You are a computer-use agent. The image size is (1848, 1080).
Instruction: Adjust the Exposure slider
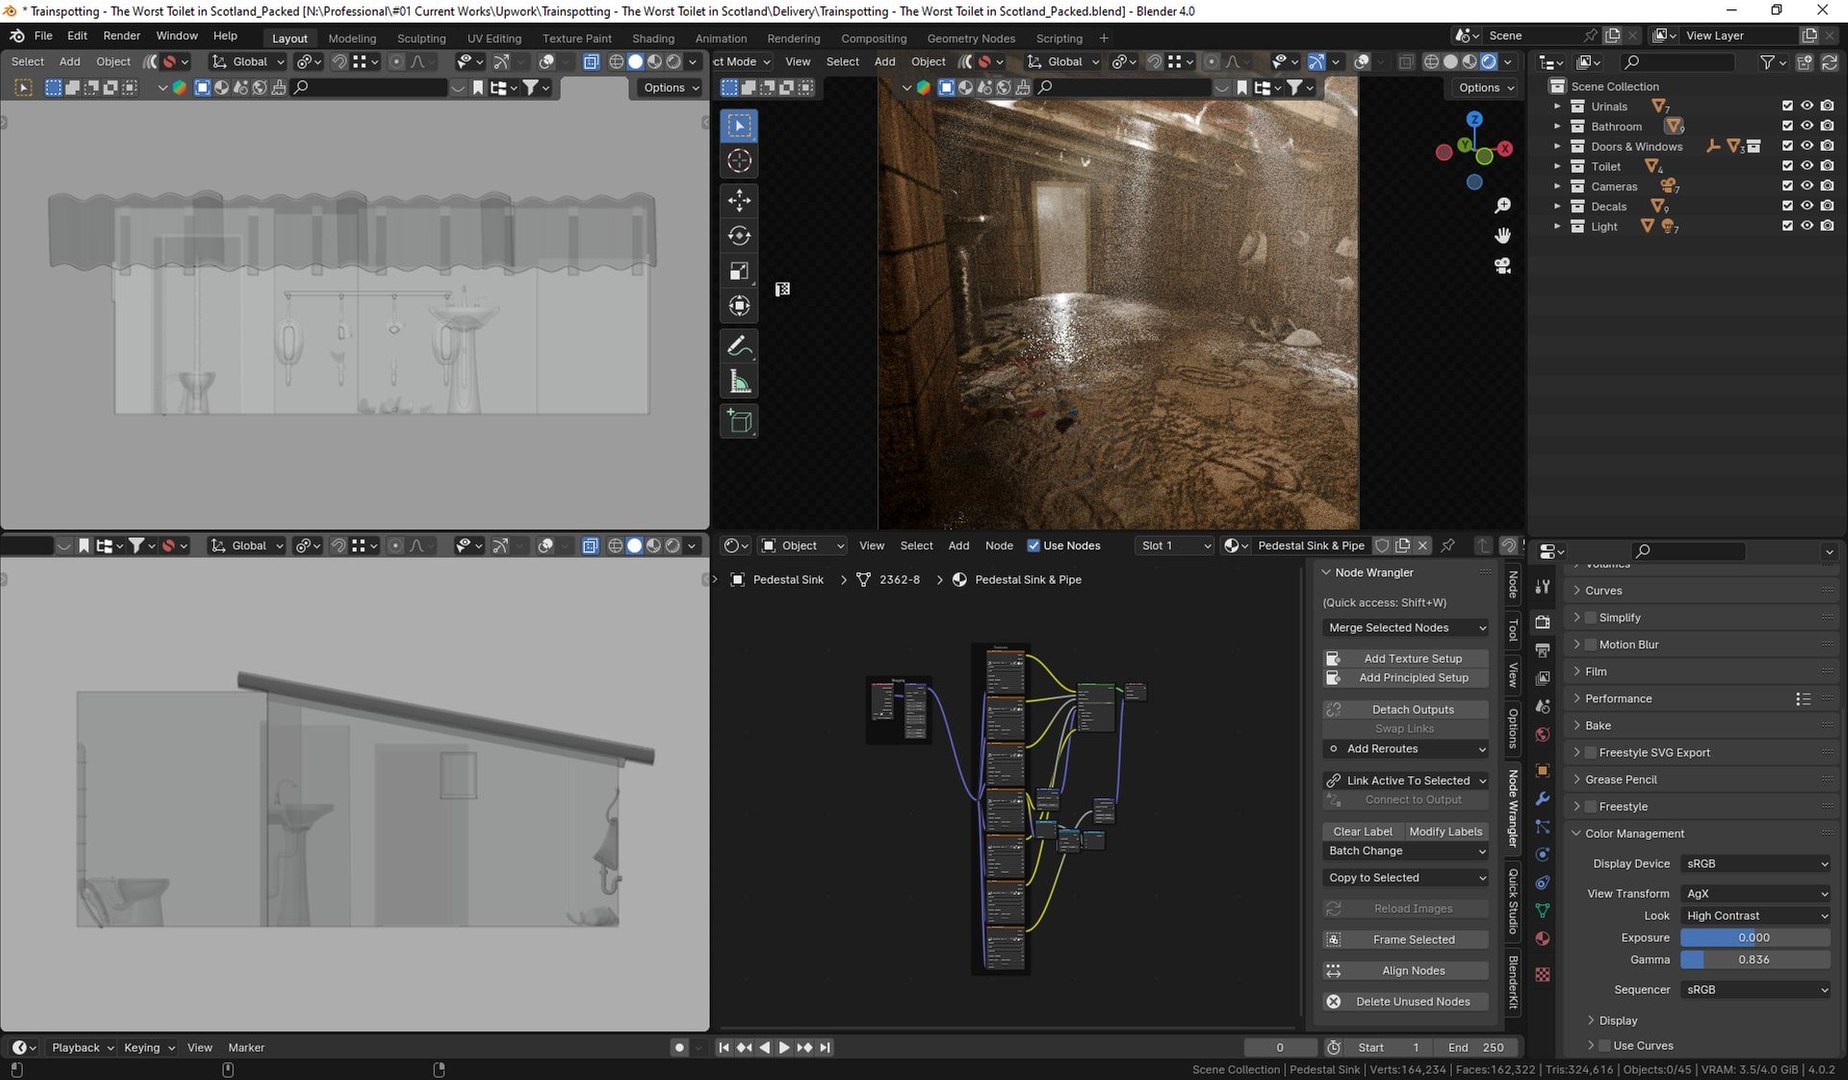tap(1756, 937)
